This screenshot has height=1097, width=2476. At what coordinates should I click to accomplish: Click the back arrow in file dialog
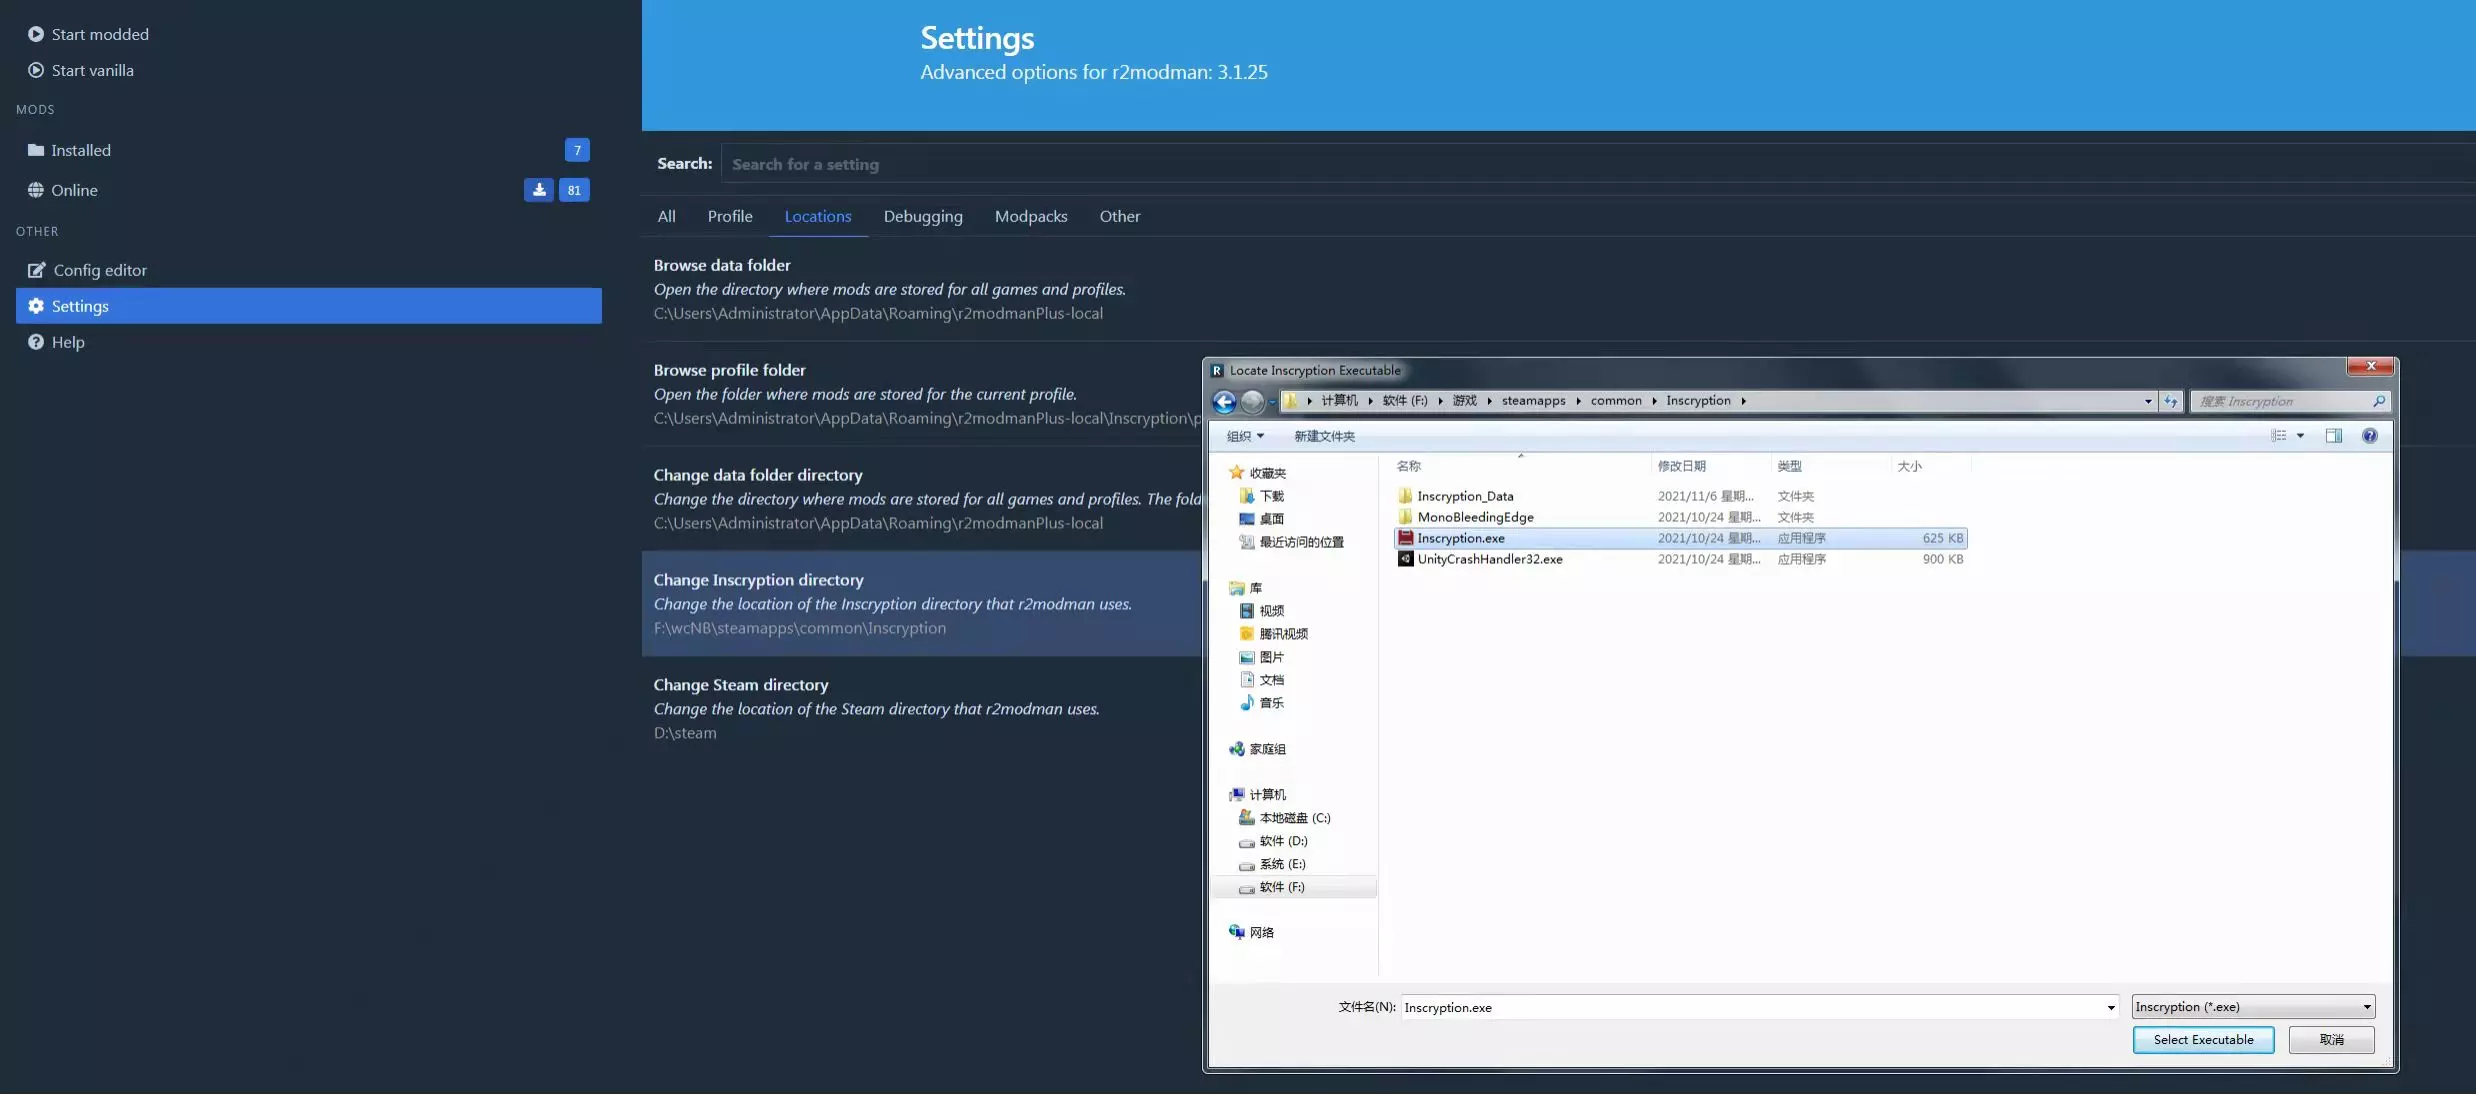tap(1224, 401)
